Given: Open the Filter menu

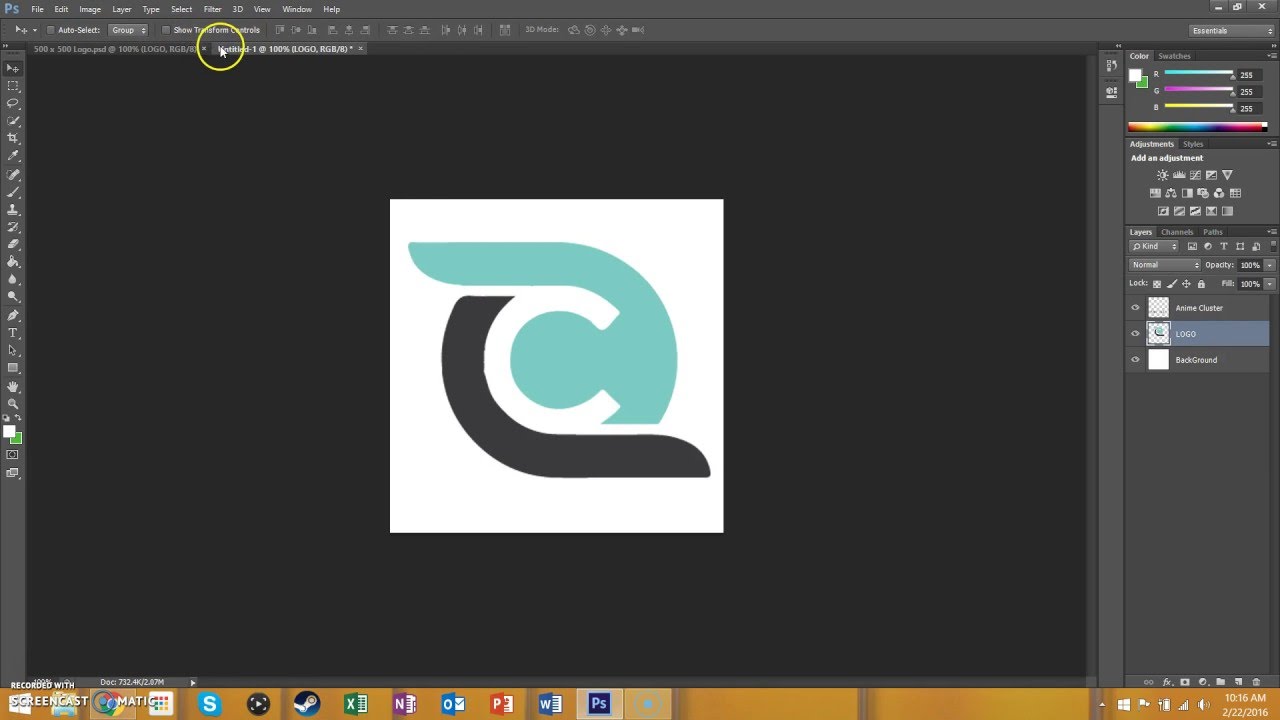Looking at the screenshot, I should [x=212, y=9].
